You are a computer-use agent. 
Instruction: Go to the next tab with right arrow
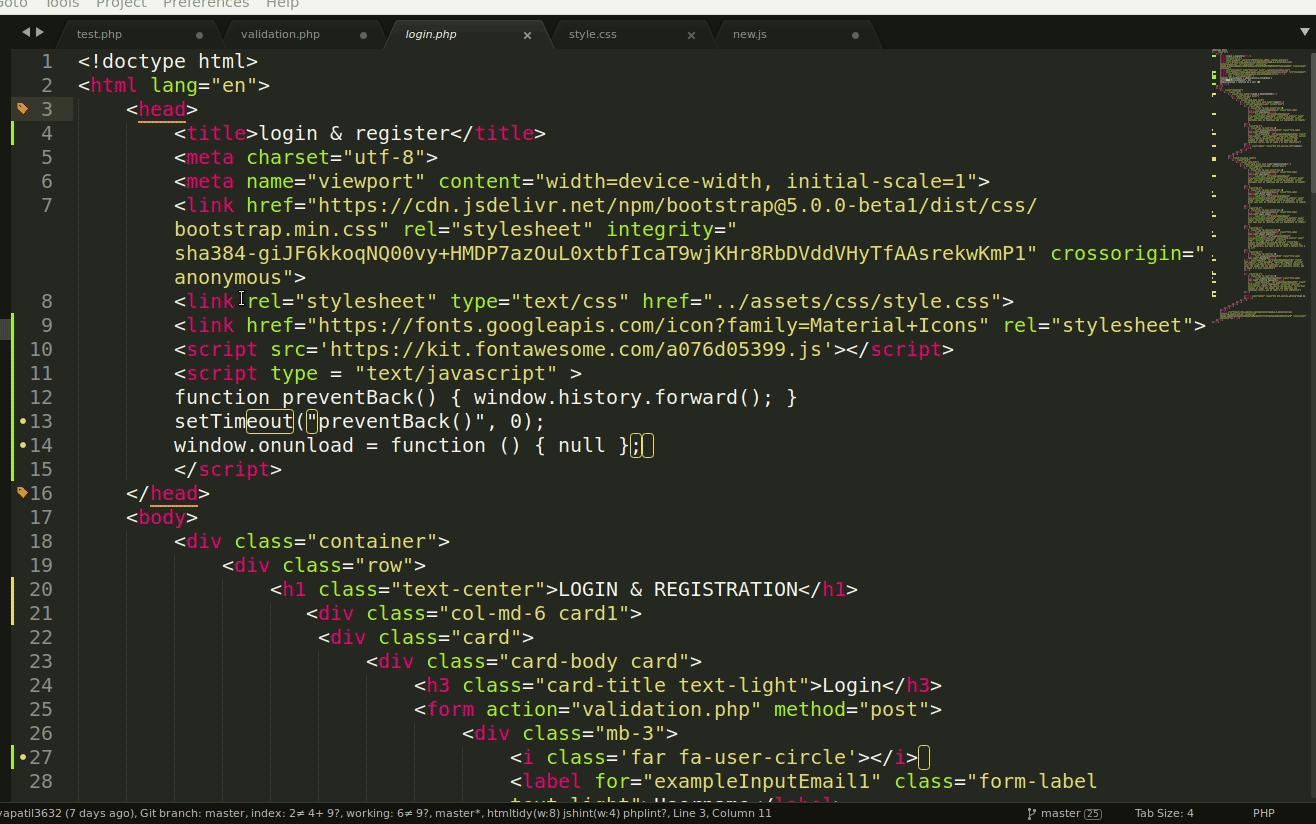tap(40, 33)
